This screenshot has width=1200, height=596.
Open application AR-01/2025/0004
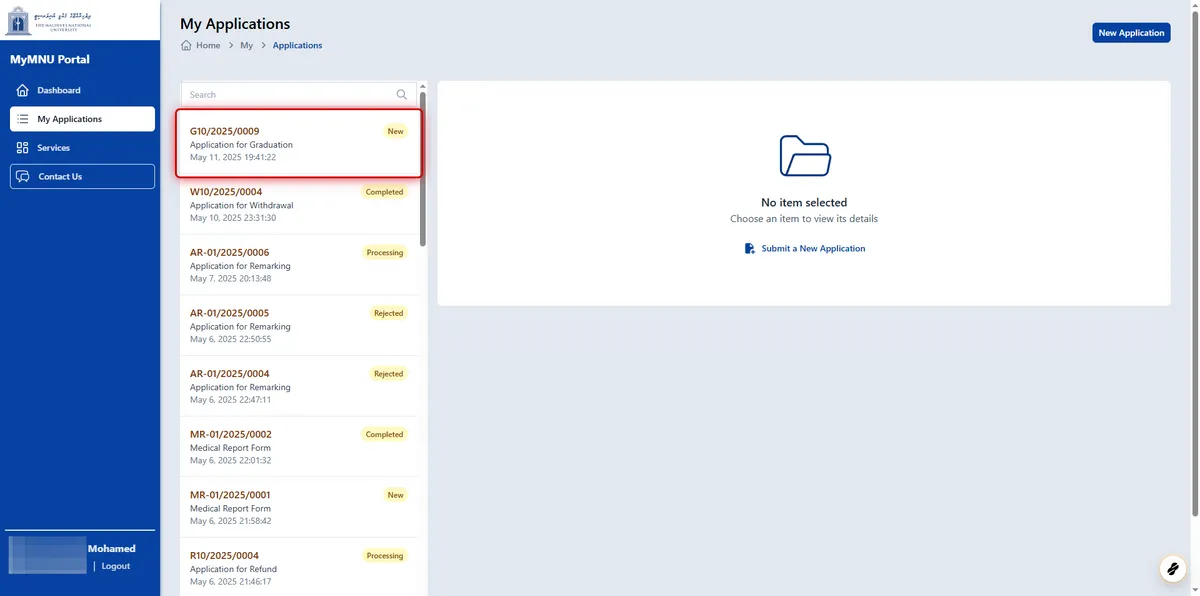(x=299, y=387)
